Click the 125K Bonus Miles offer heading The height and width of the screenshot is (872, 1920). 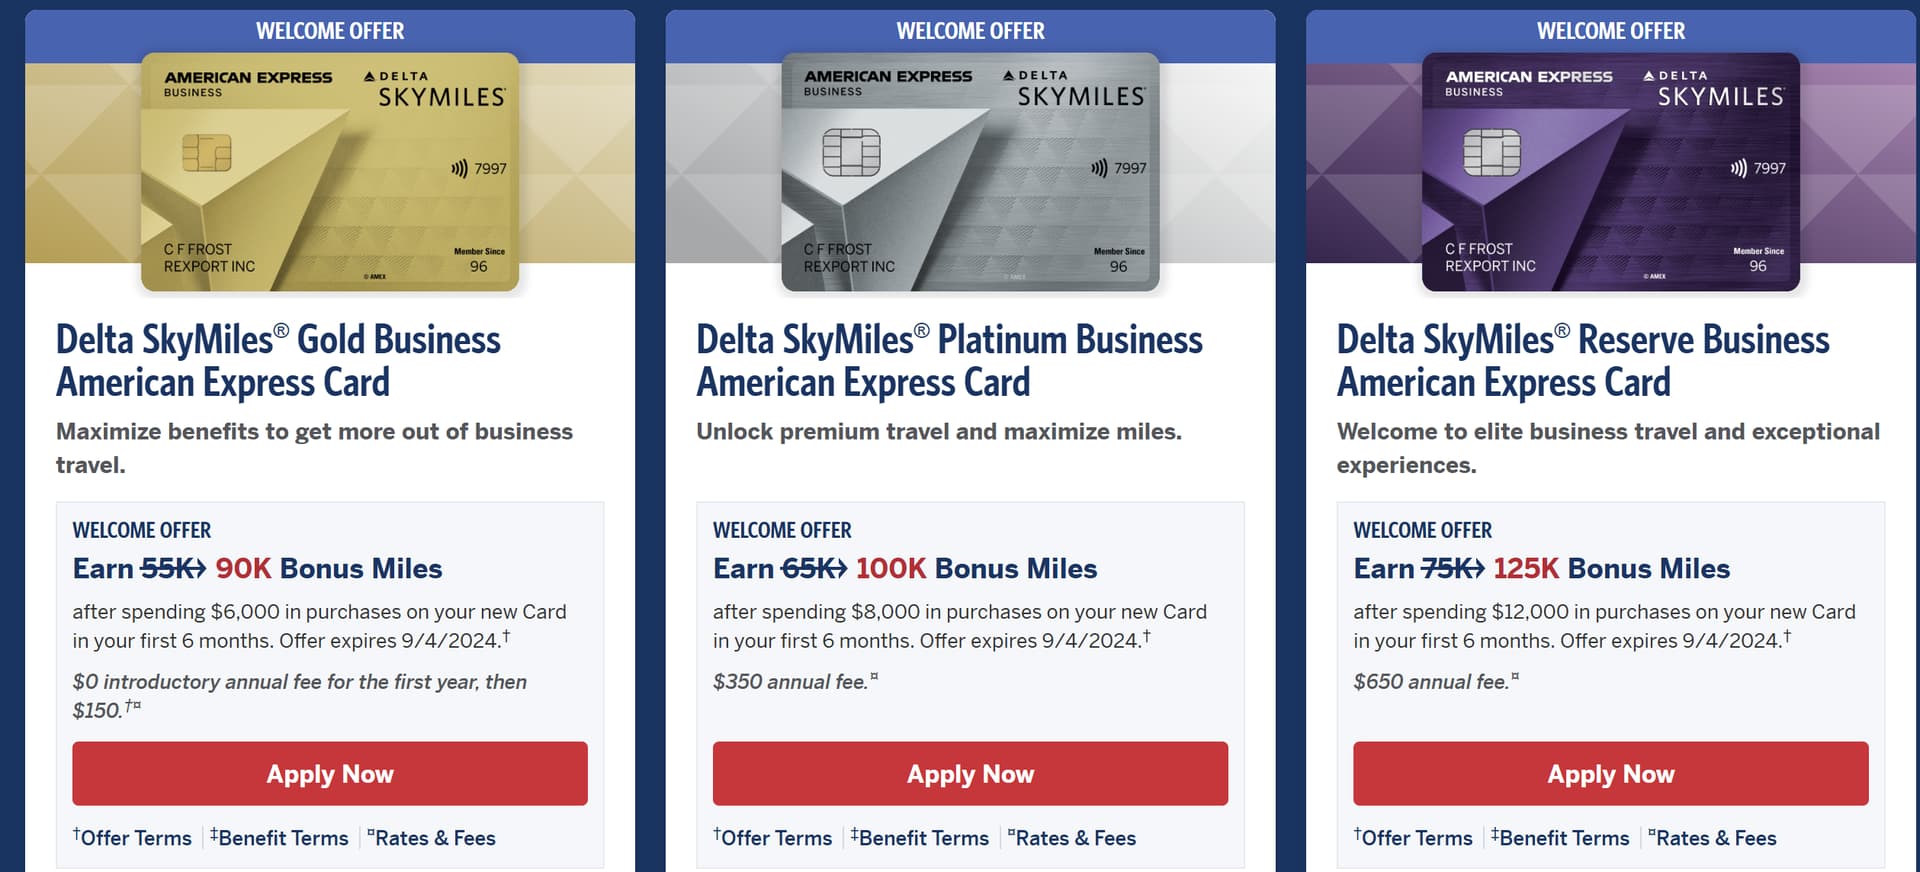pos(1541,569)
